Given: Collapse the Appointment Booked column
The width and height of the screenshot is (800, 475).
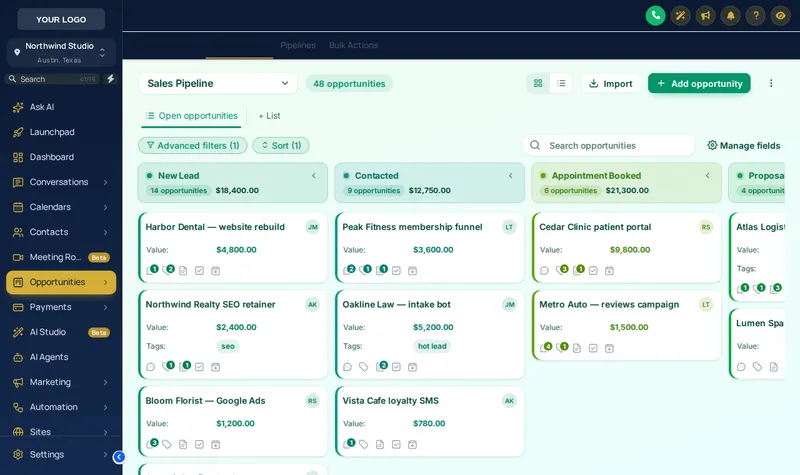Looking at the screenshot, I should [708, 176].
